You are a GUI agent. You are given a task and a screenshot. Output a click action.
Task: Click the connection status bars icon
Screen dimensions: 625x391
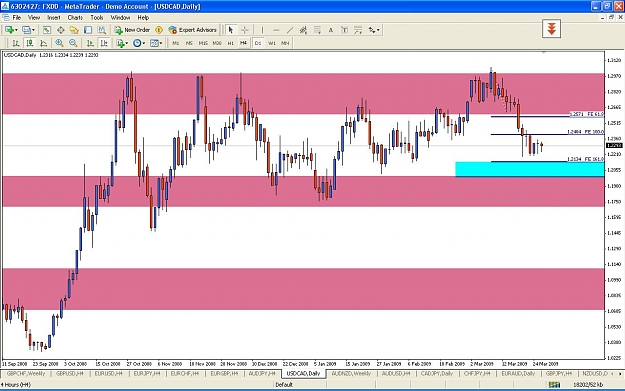tap(554, 385)
